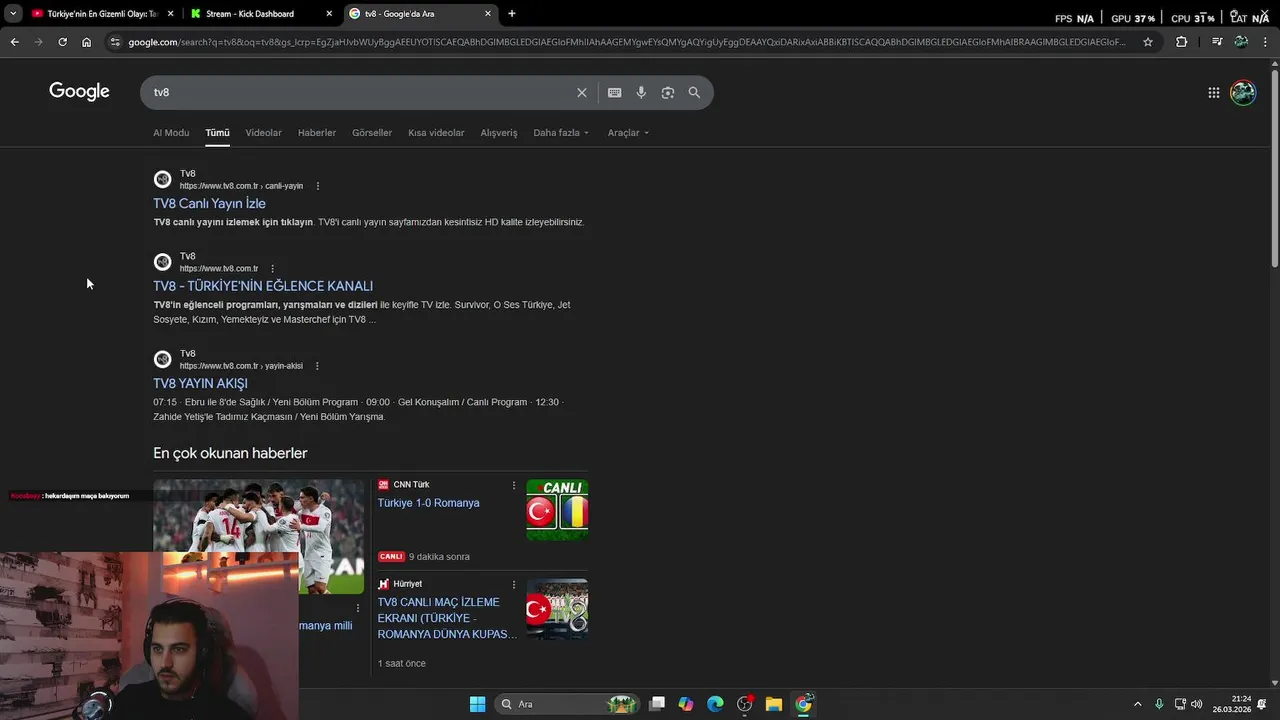
Task: Open football players news image
Action: [x=259, y=536]
